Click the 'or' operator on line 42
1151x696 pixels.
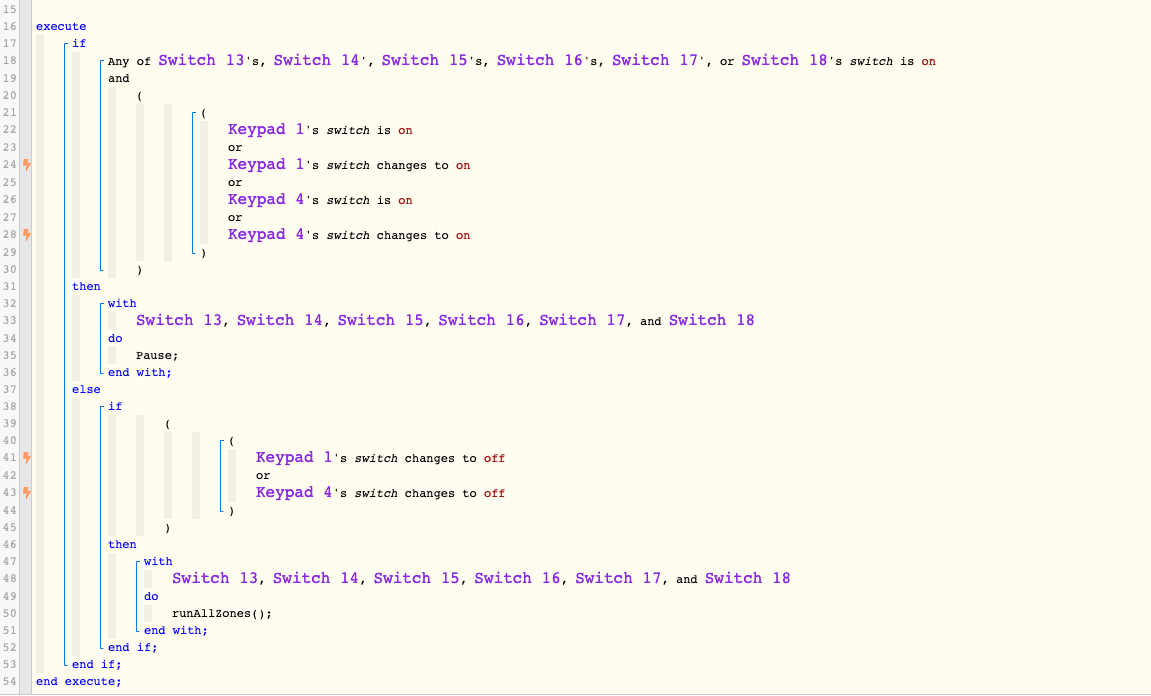263,476
